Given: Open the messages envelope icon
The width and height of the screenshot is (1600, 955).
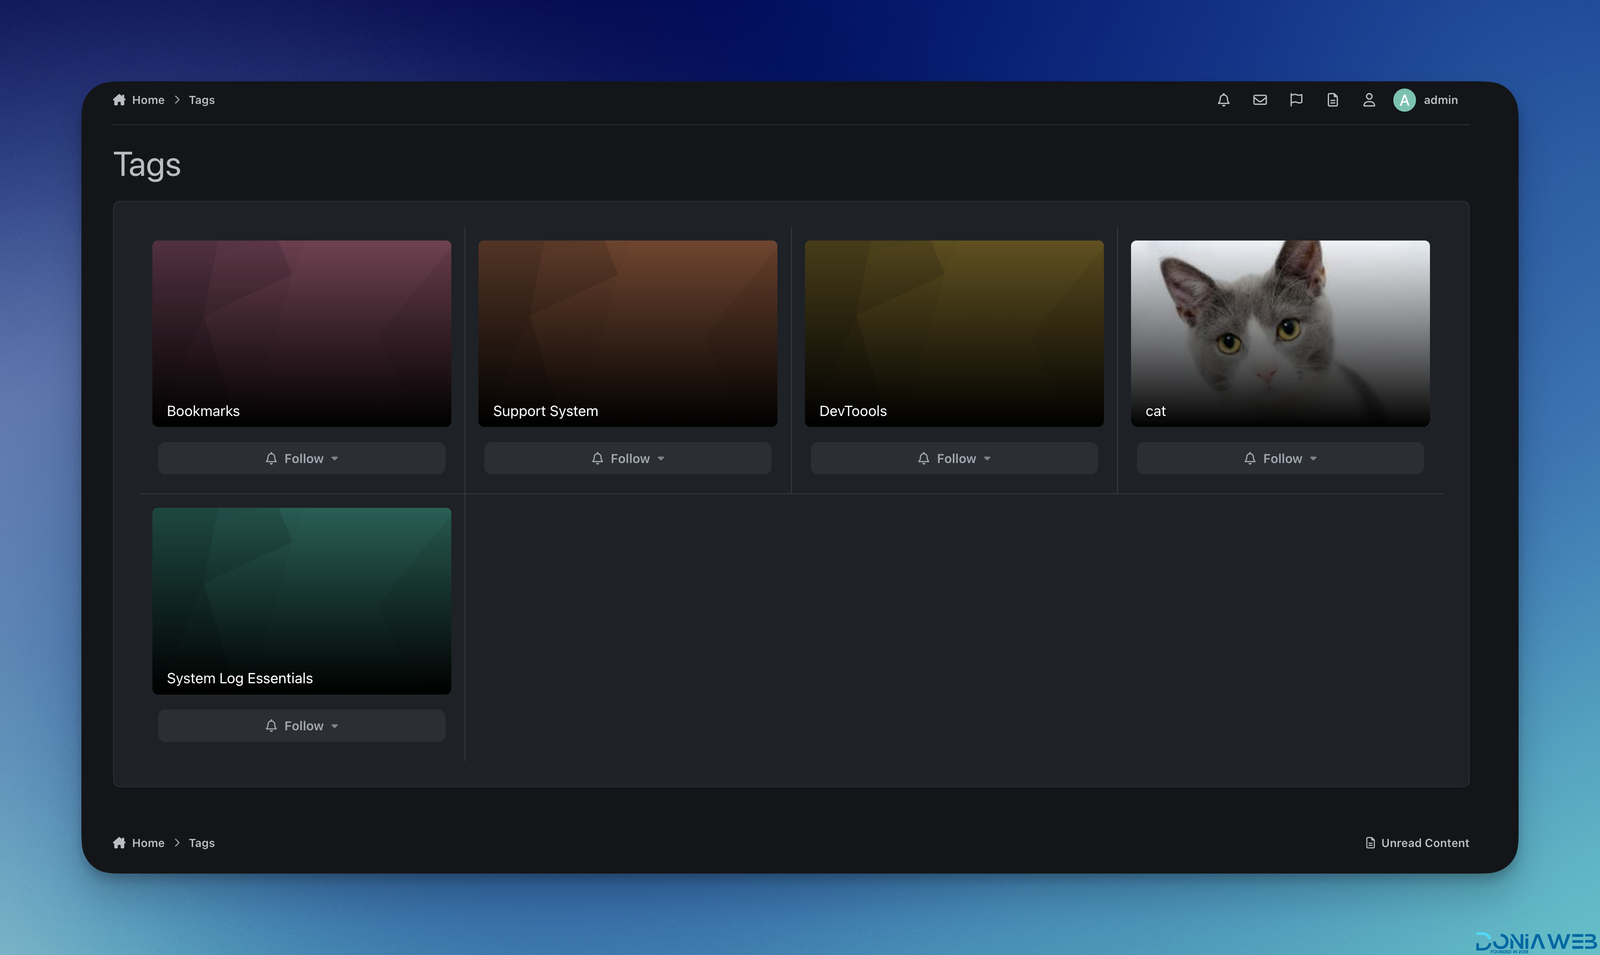Looking at the screenshot, I should (1260, 100).
